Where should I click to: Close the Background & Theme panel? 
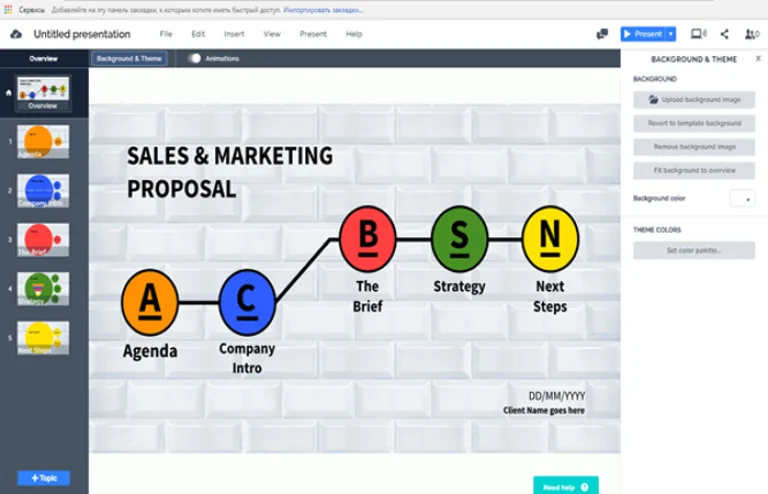click(758, 58)
